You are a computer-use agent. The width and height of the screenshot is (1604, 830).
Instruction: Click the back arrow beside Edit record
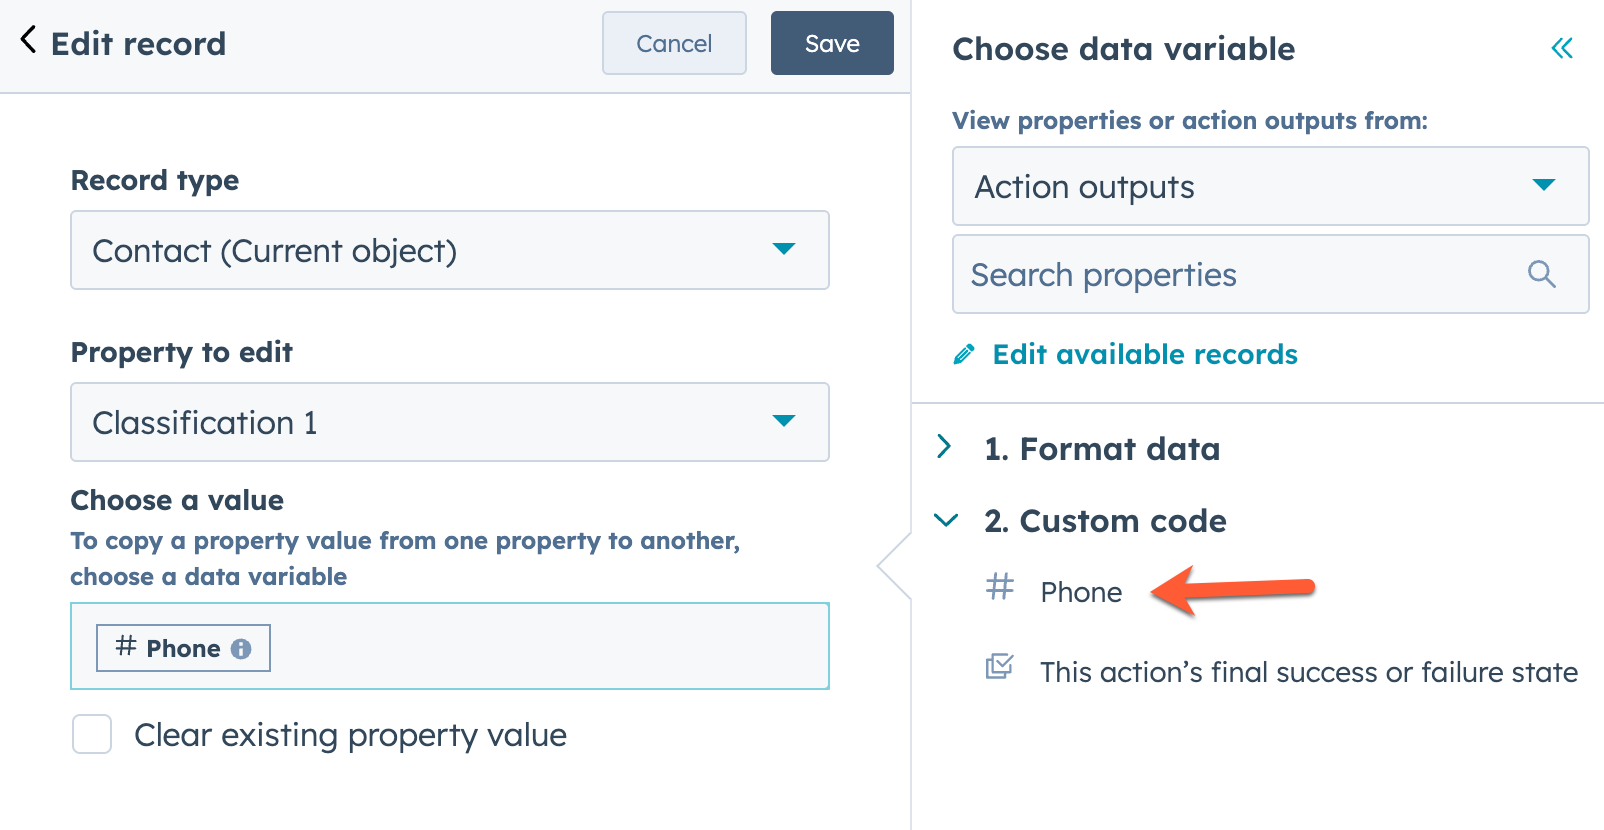[28, 41]
